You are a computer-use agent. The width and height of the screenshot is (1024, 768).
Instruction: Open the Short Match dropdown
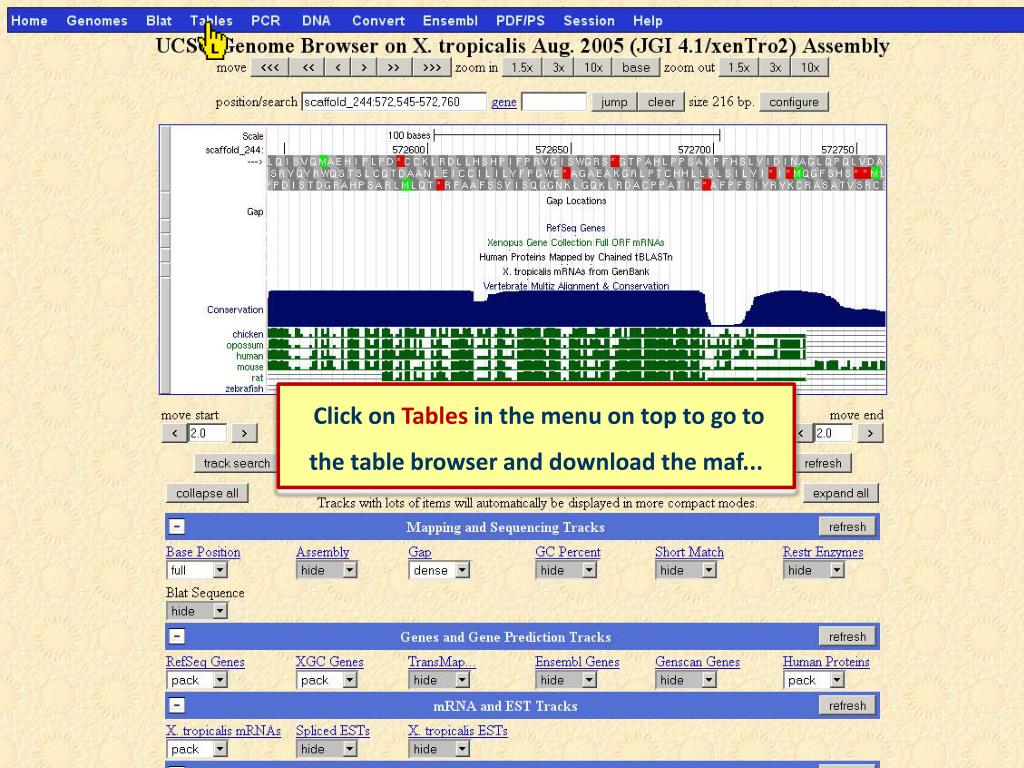tap(686, 570)
